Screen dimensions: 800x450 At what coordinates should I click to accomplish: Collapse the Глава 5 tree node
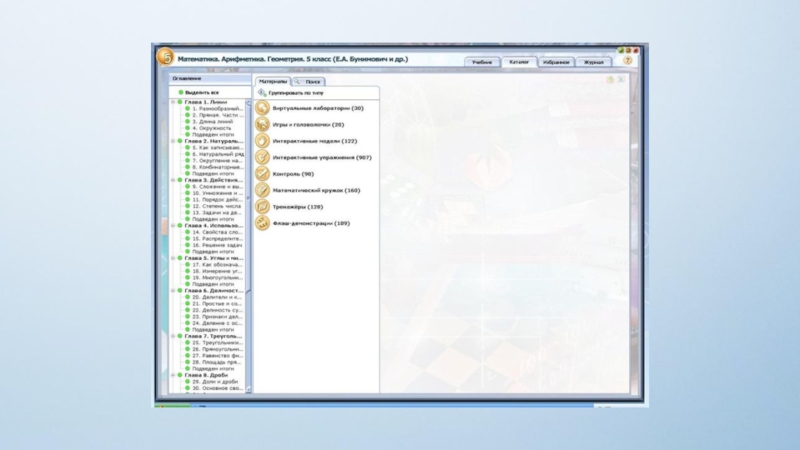click(173, 258)
